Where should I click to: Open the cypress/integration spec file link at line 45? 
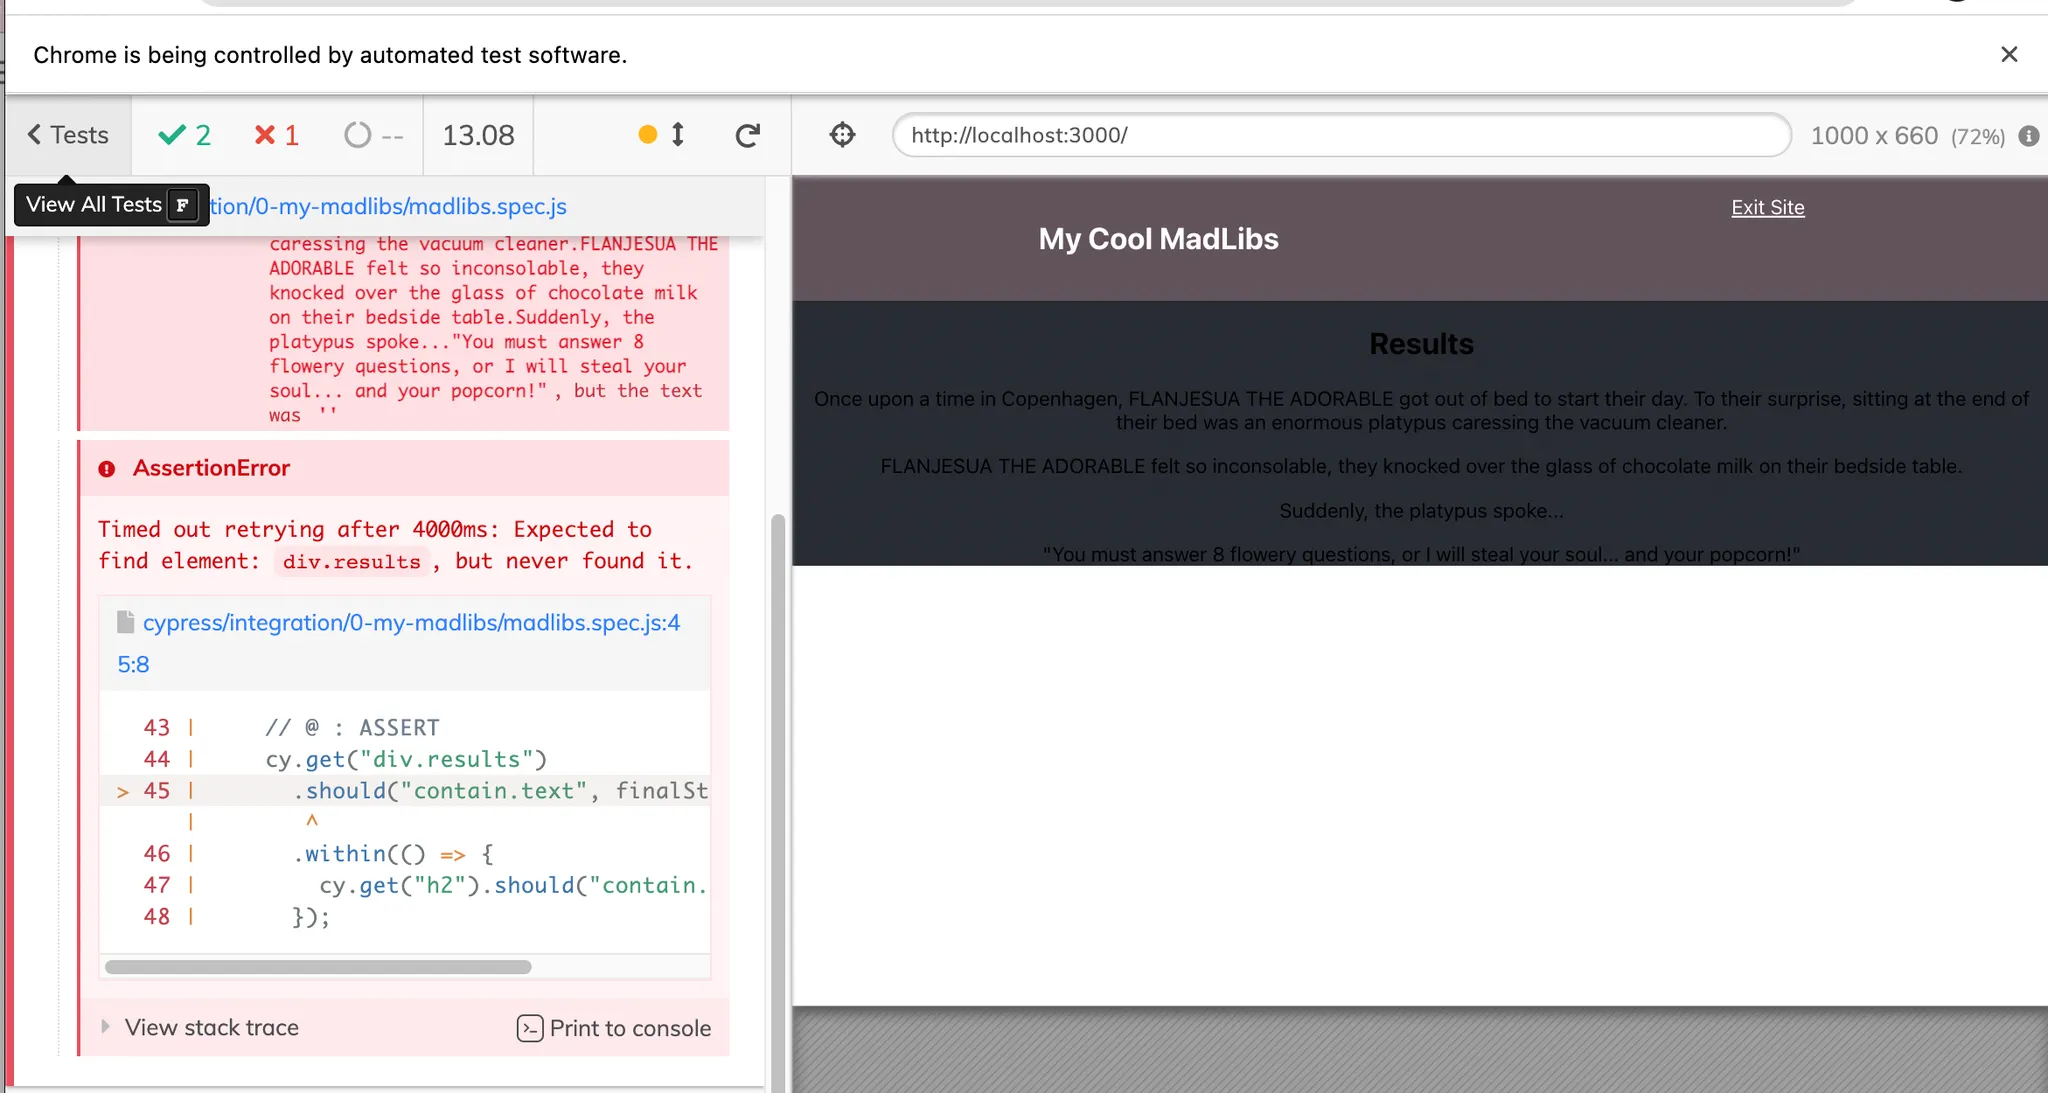[x=411, y=623]
